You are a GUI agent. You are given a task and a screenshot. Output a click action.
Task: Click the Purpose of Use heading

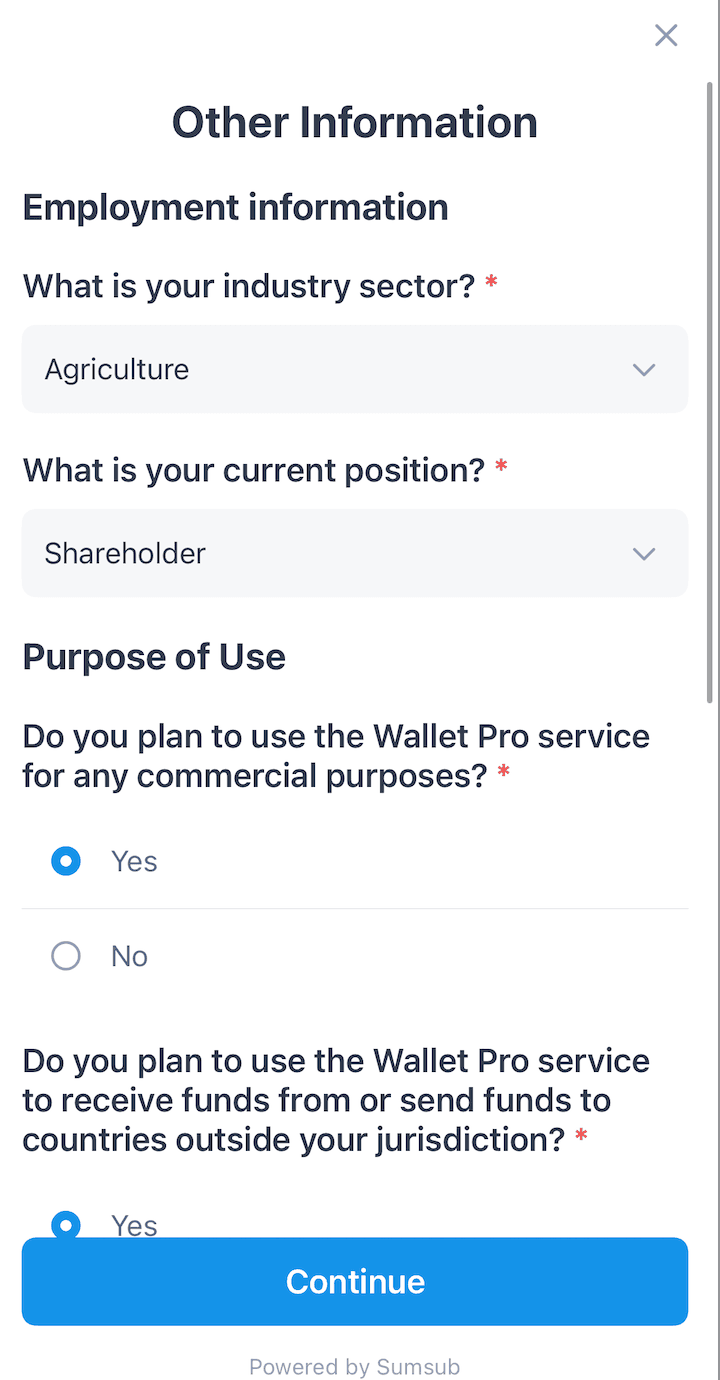pyautogui.click(x=154, y=657)
